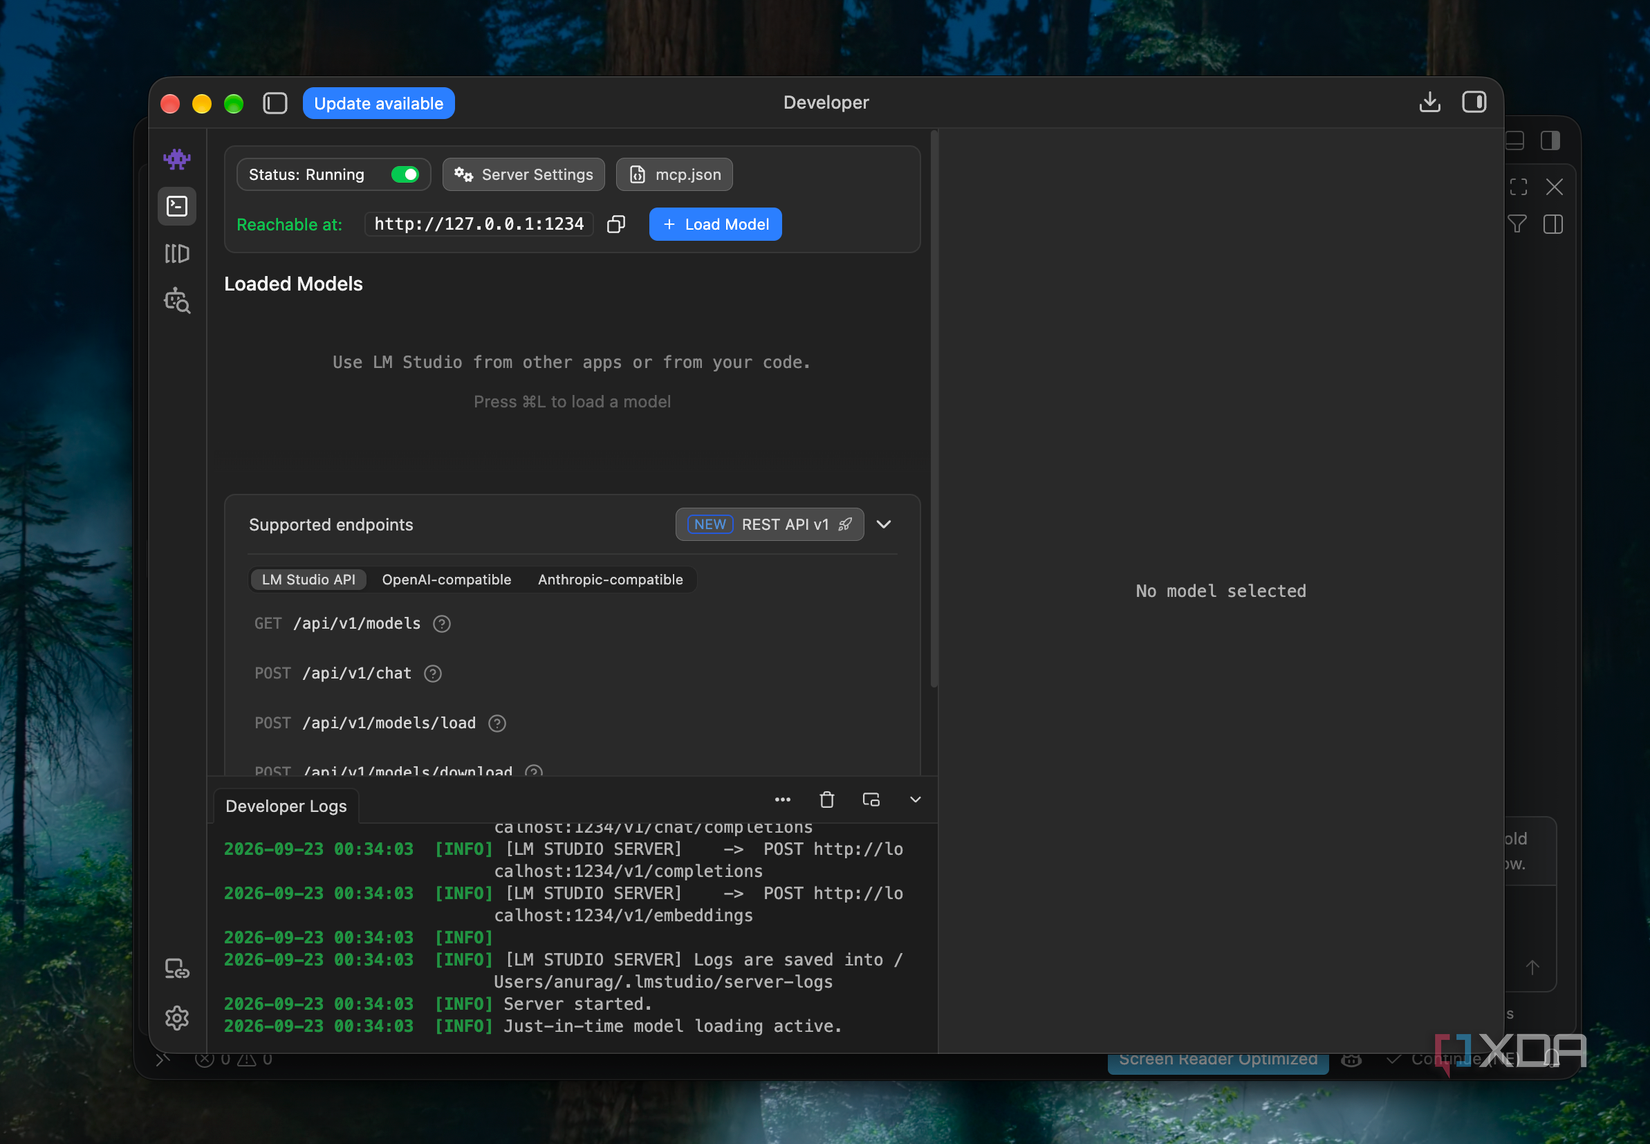
Task: Click the POST /api/v1/models/load endpoint text
Action: pos(365,723)
